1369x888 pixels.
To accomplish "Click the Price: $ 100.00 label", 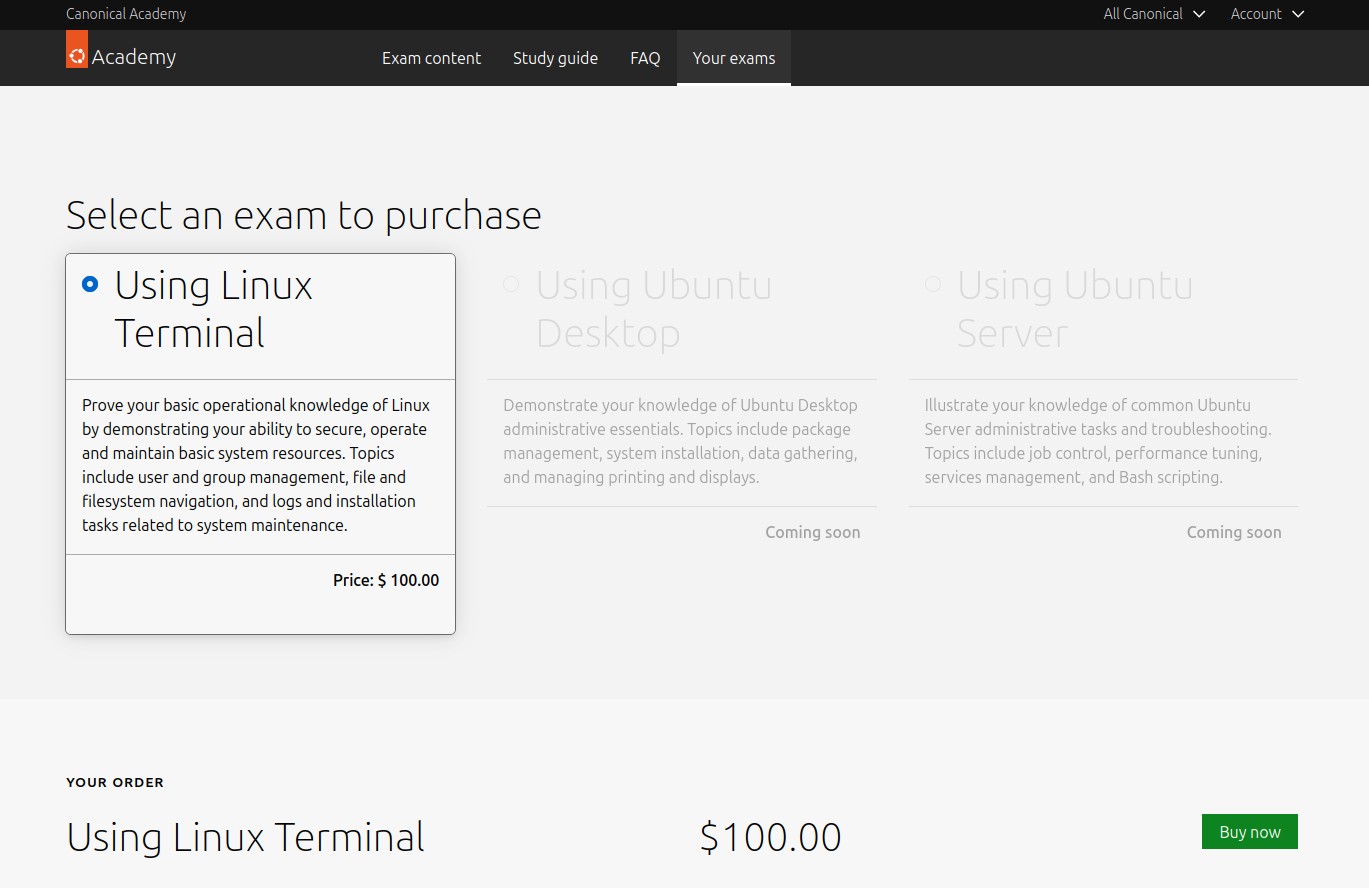I will [385, 580].
